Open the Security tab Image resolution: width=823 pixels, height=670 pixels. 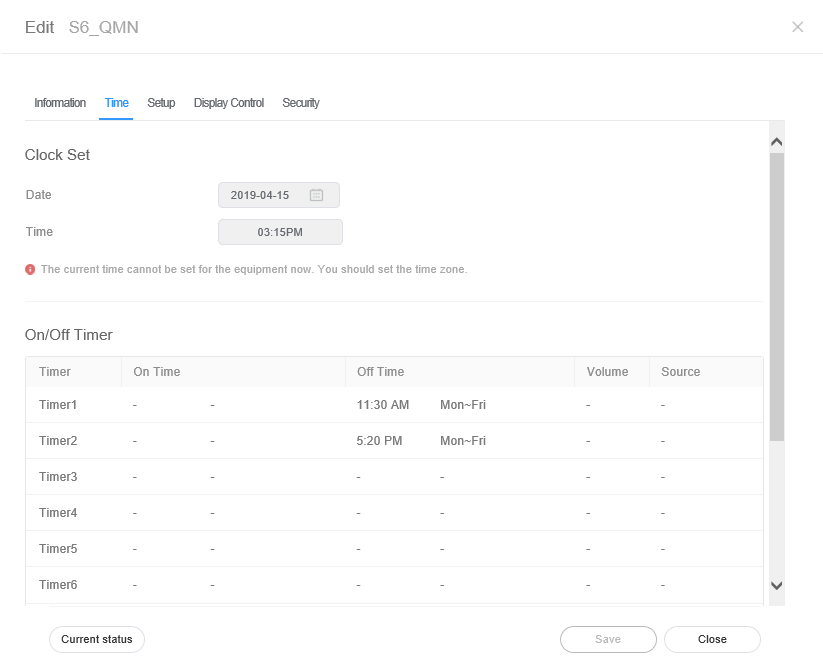click(x=301, y=102)
